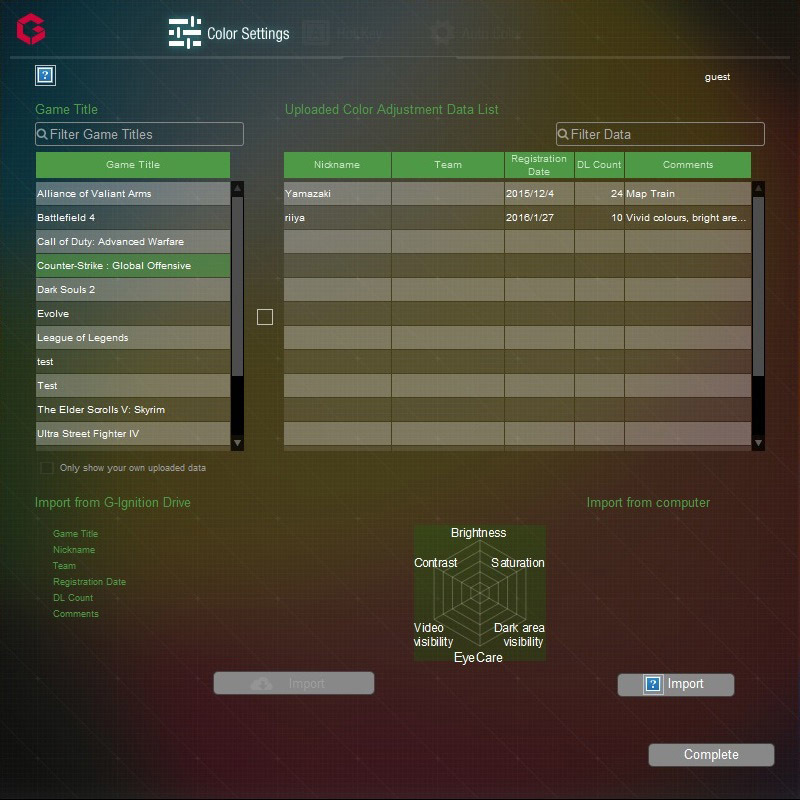Click the radar chart of color attributes
The width and height of the screenshot is (800, 800).
tap(480, 593)
